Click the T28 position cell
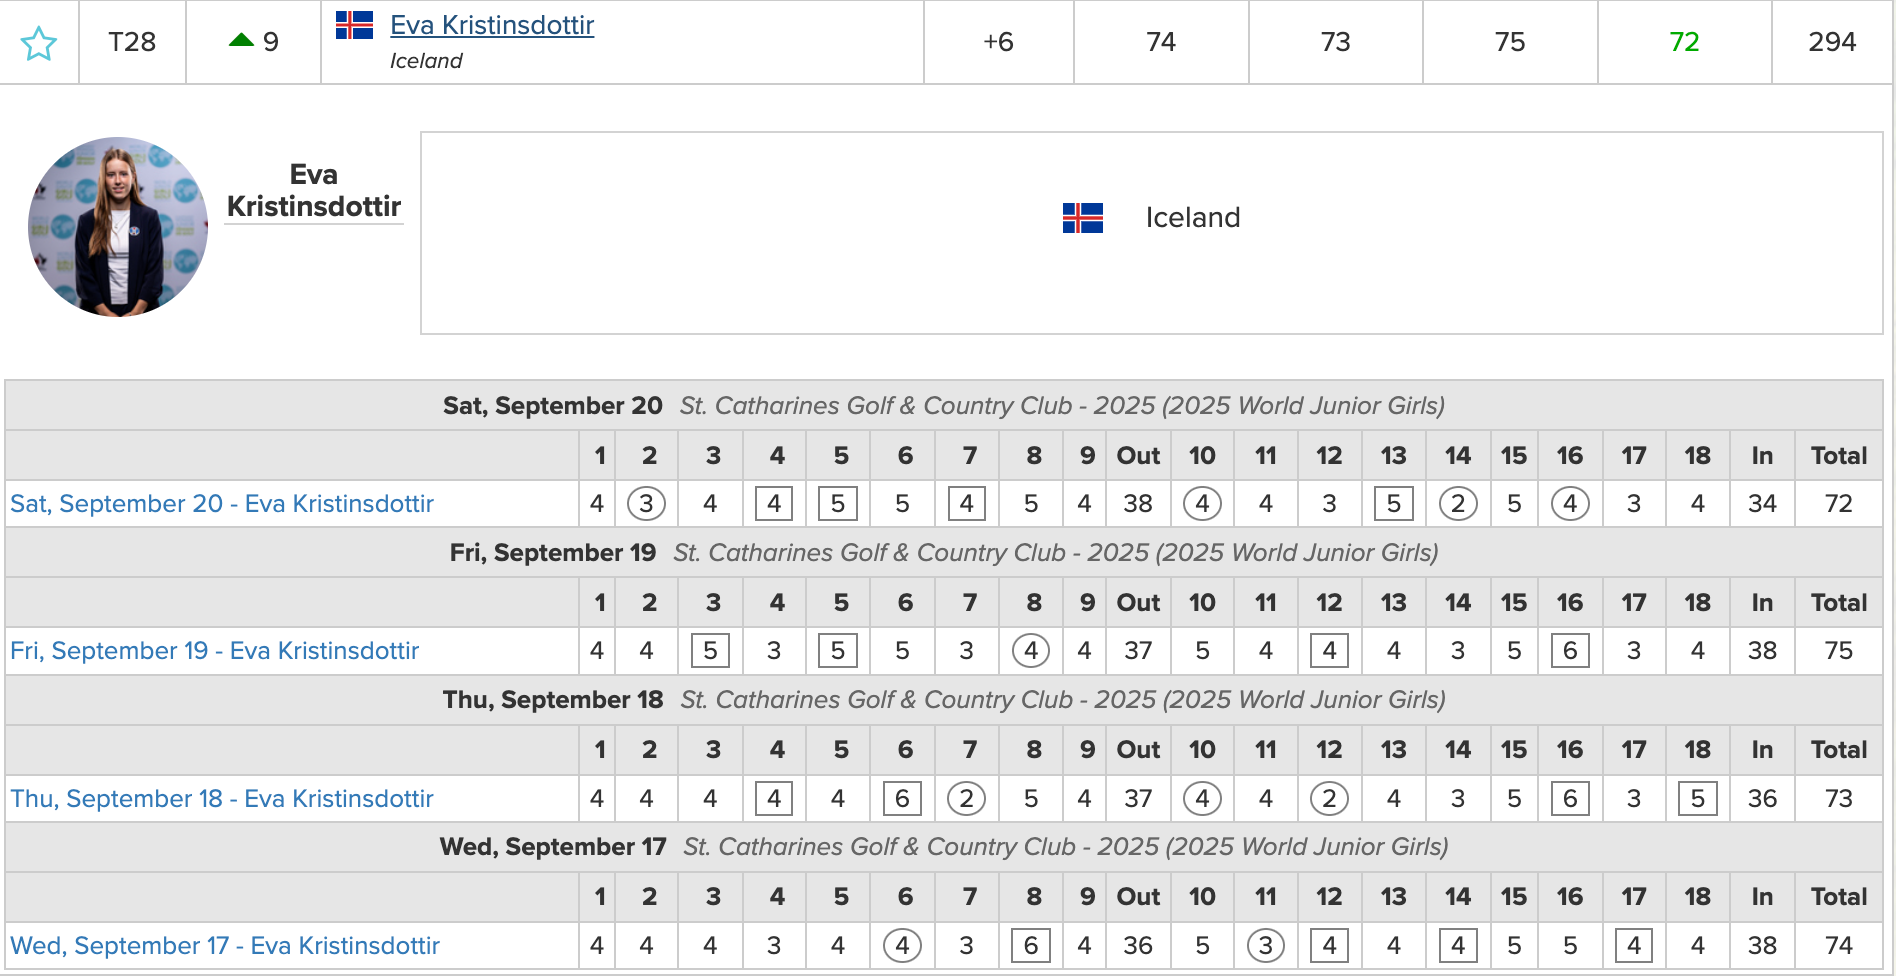This screenshot has height=976, width=1896. (x=132, y=42)
